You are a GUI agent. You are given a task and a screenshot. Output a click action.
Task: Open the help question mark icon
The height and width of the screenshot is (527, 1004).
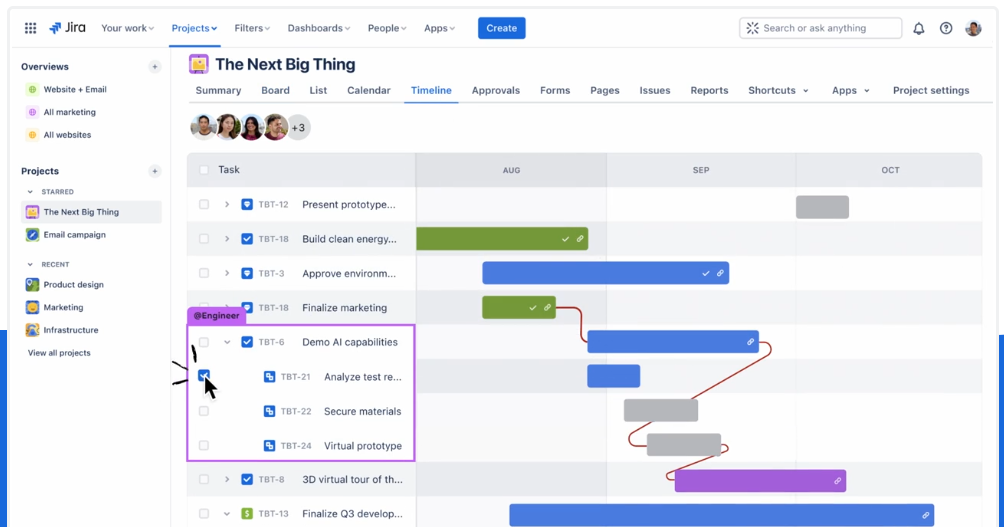click(946, 28)
